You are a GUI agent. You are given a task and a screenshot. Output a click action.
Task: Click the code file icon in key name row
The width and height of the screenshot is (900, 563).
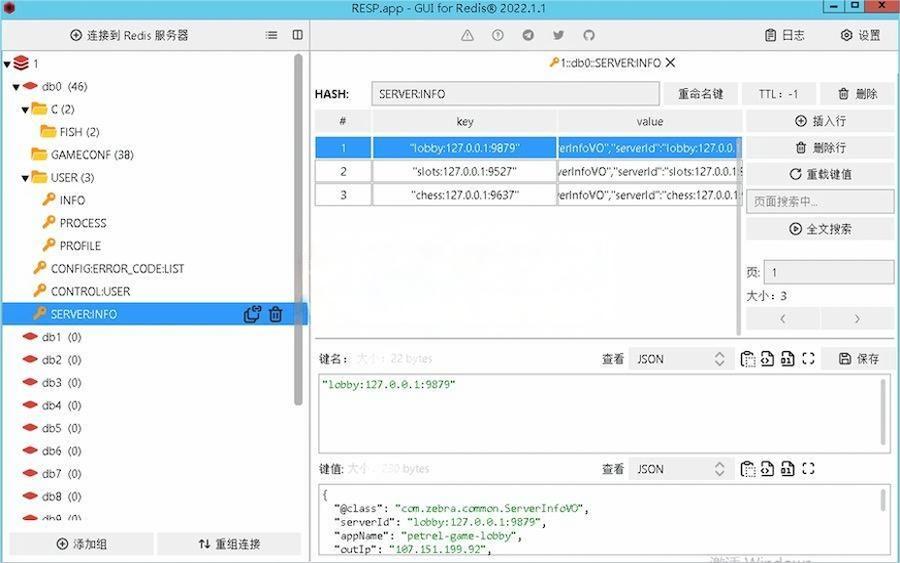767,359
